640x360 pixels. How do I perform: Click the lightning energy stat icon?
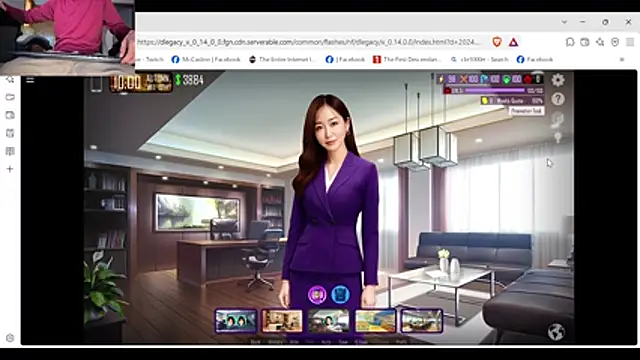441,79
